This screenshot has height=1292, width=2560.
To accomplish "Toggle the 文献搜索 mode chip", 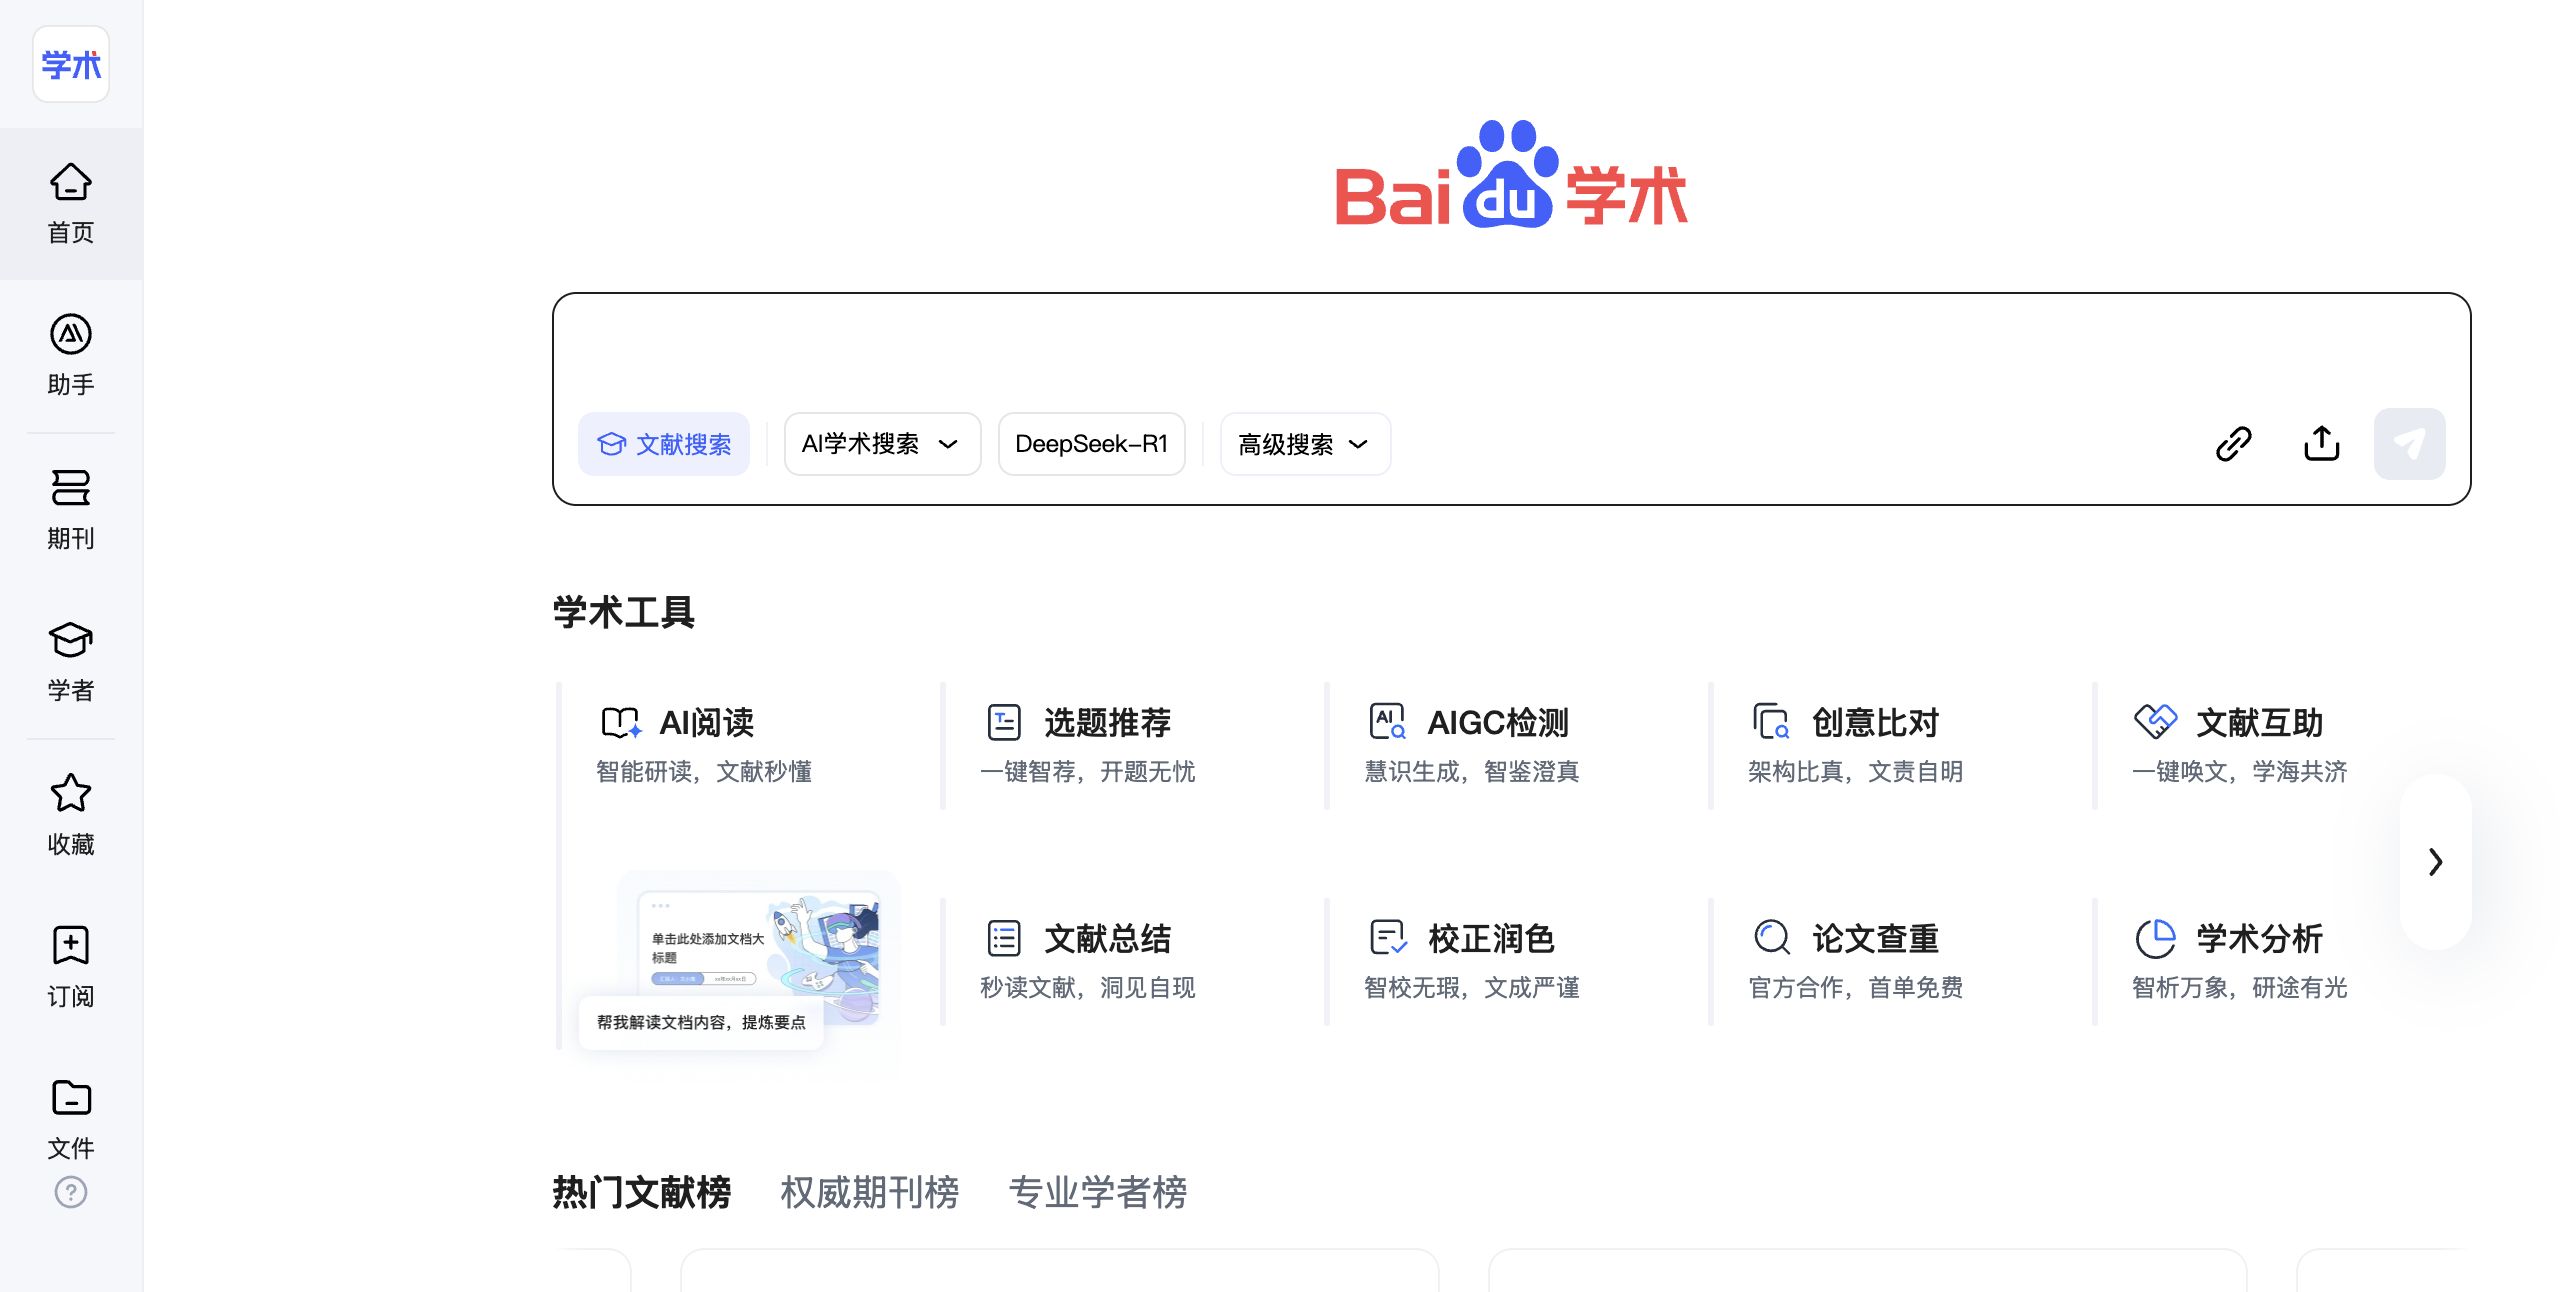I will point(664,444).
